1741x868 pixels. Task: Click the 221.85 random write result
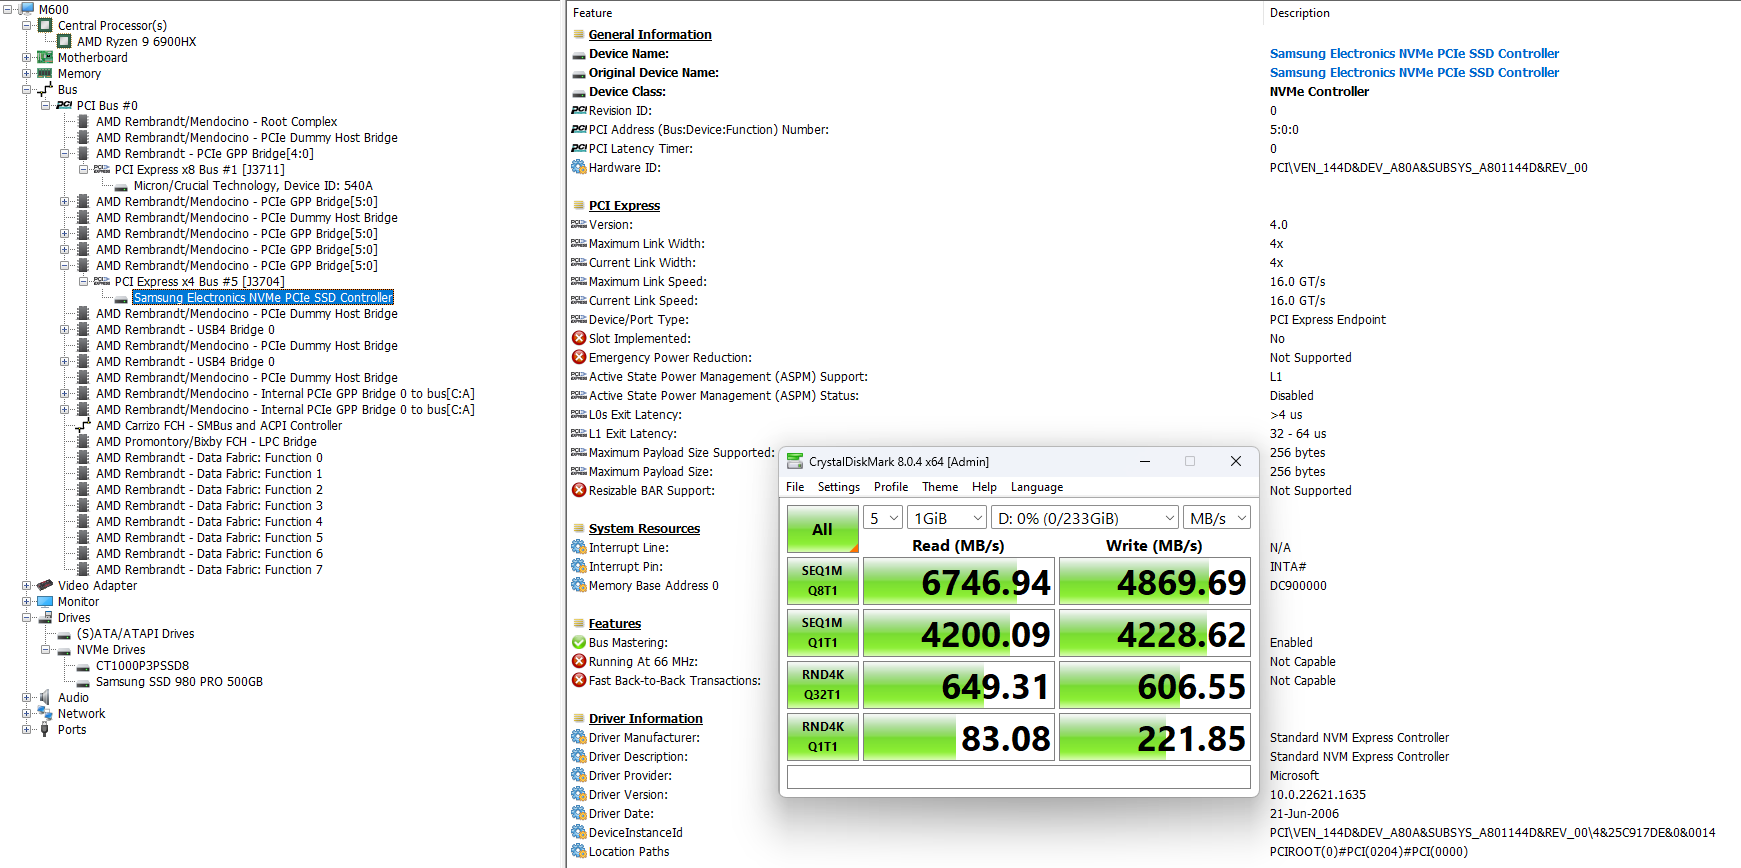coord(1155,737)
